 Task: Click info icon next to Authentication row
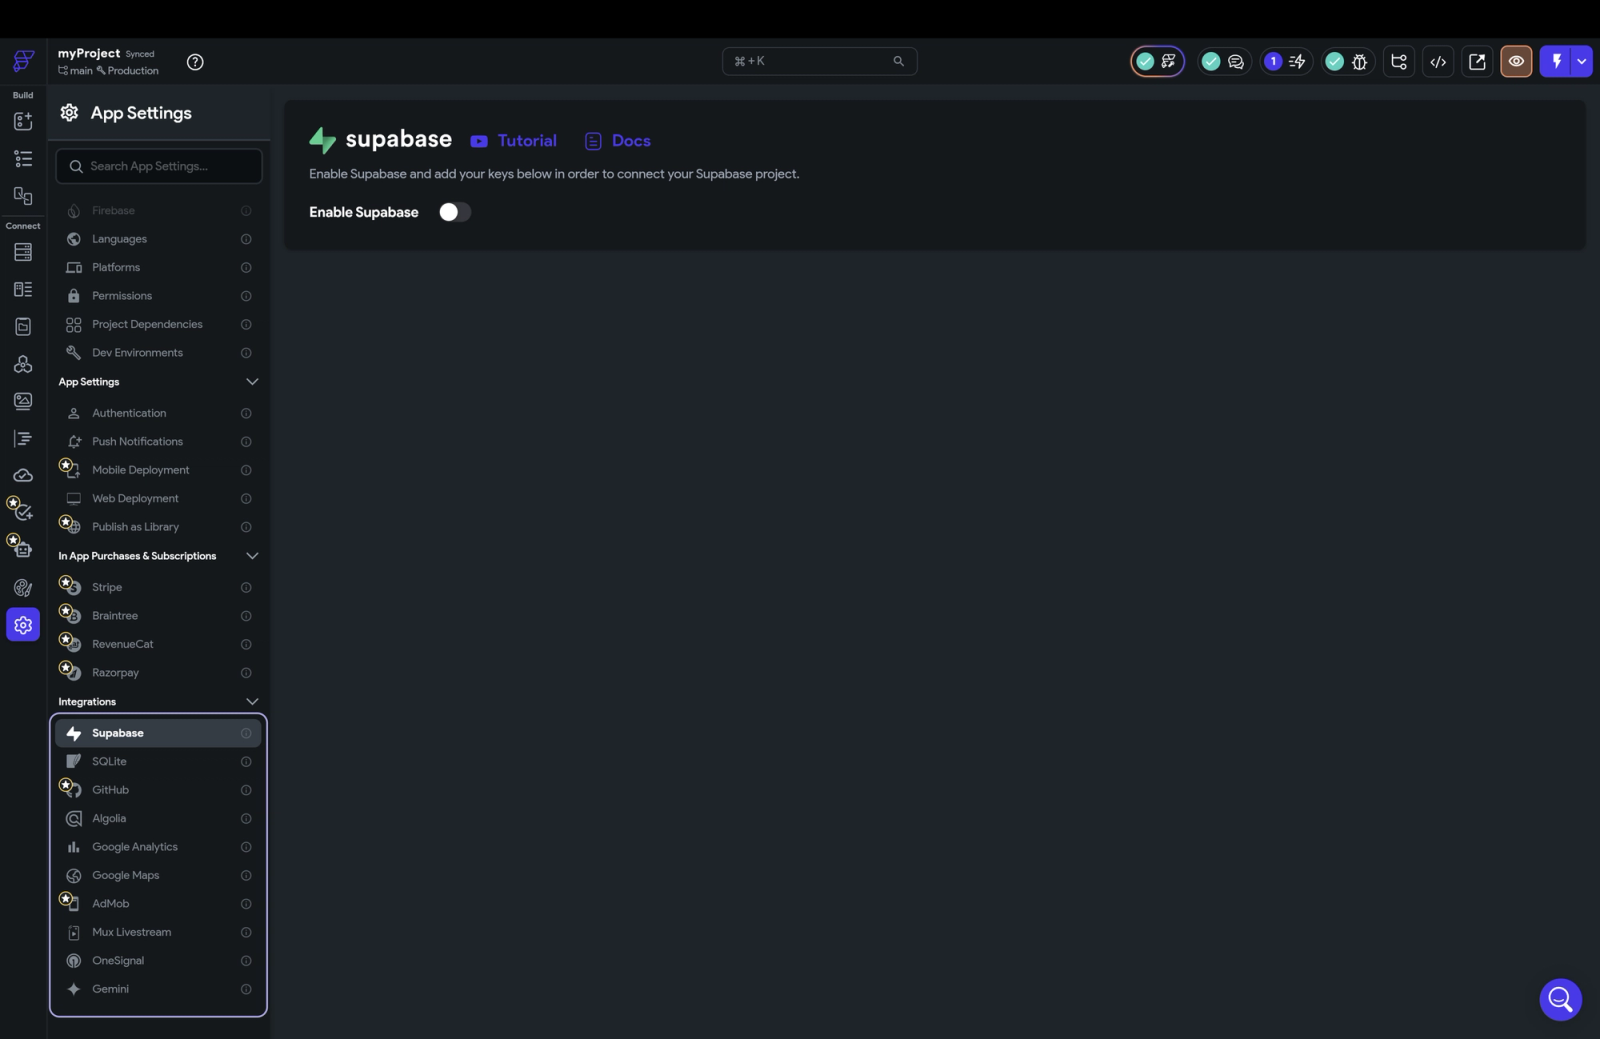(246, 413)
